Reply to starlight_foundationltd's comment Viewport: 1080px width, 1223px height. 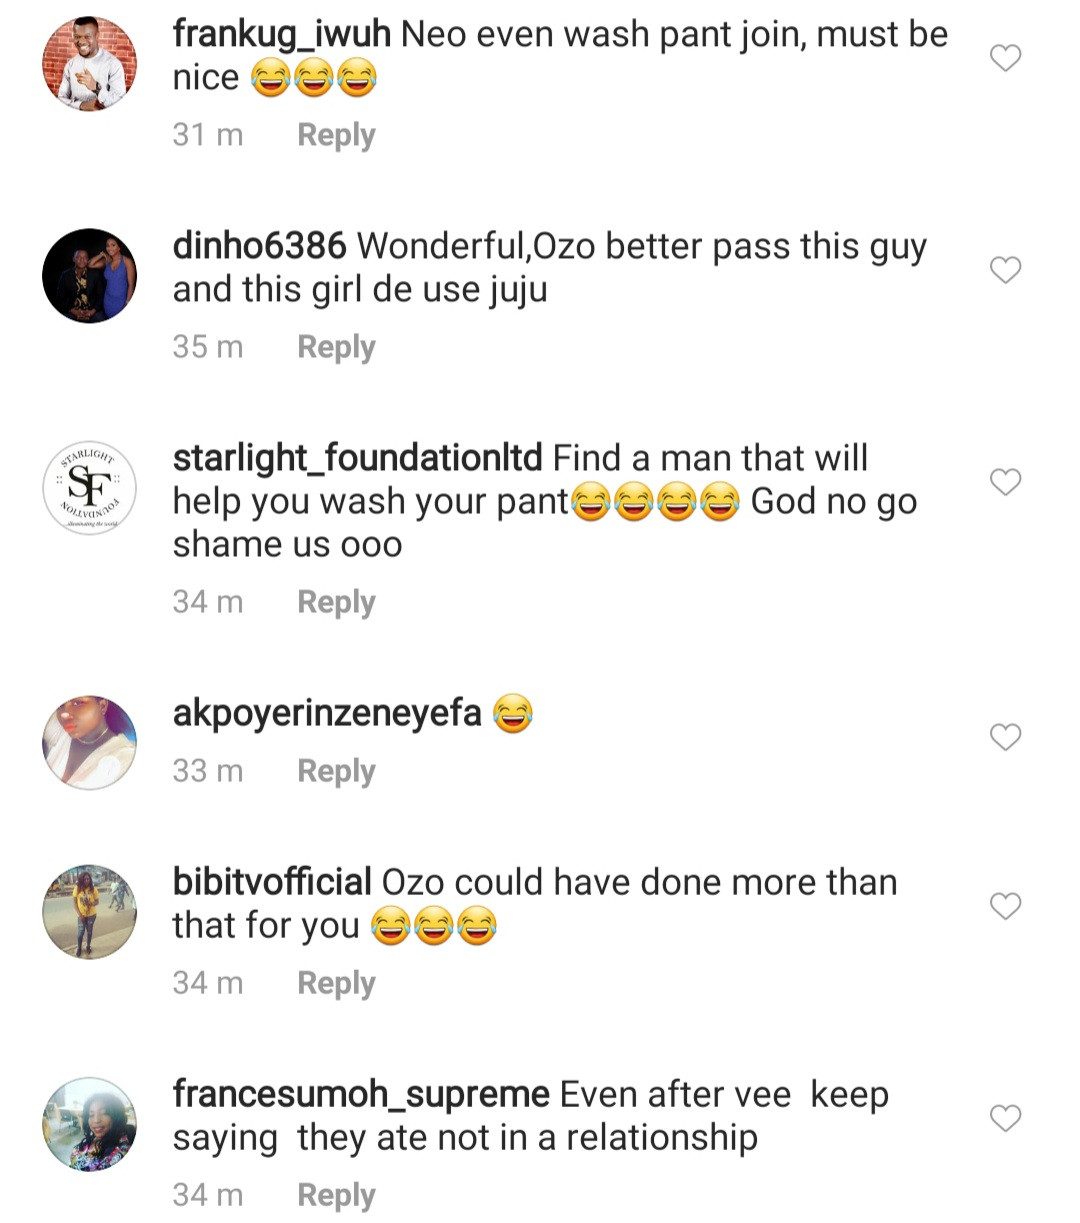[336, 602]
